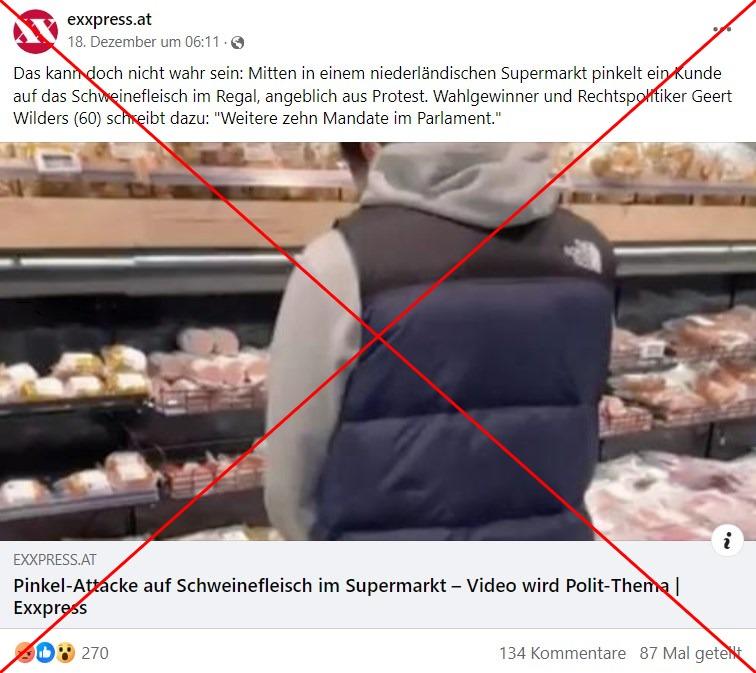
Task: Click the thumbs-up like reaction icon
Action: pos(45,653)
